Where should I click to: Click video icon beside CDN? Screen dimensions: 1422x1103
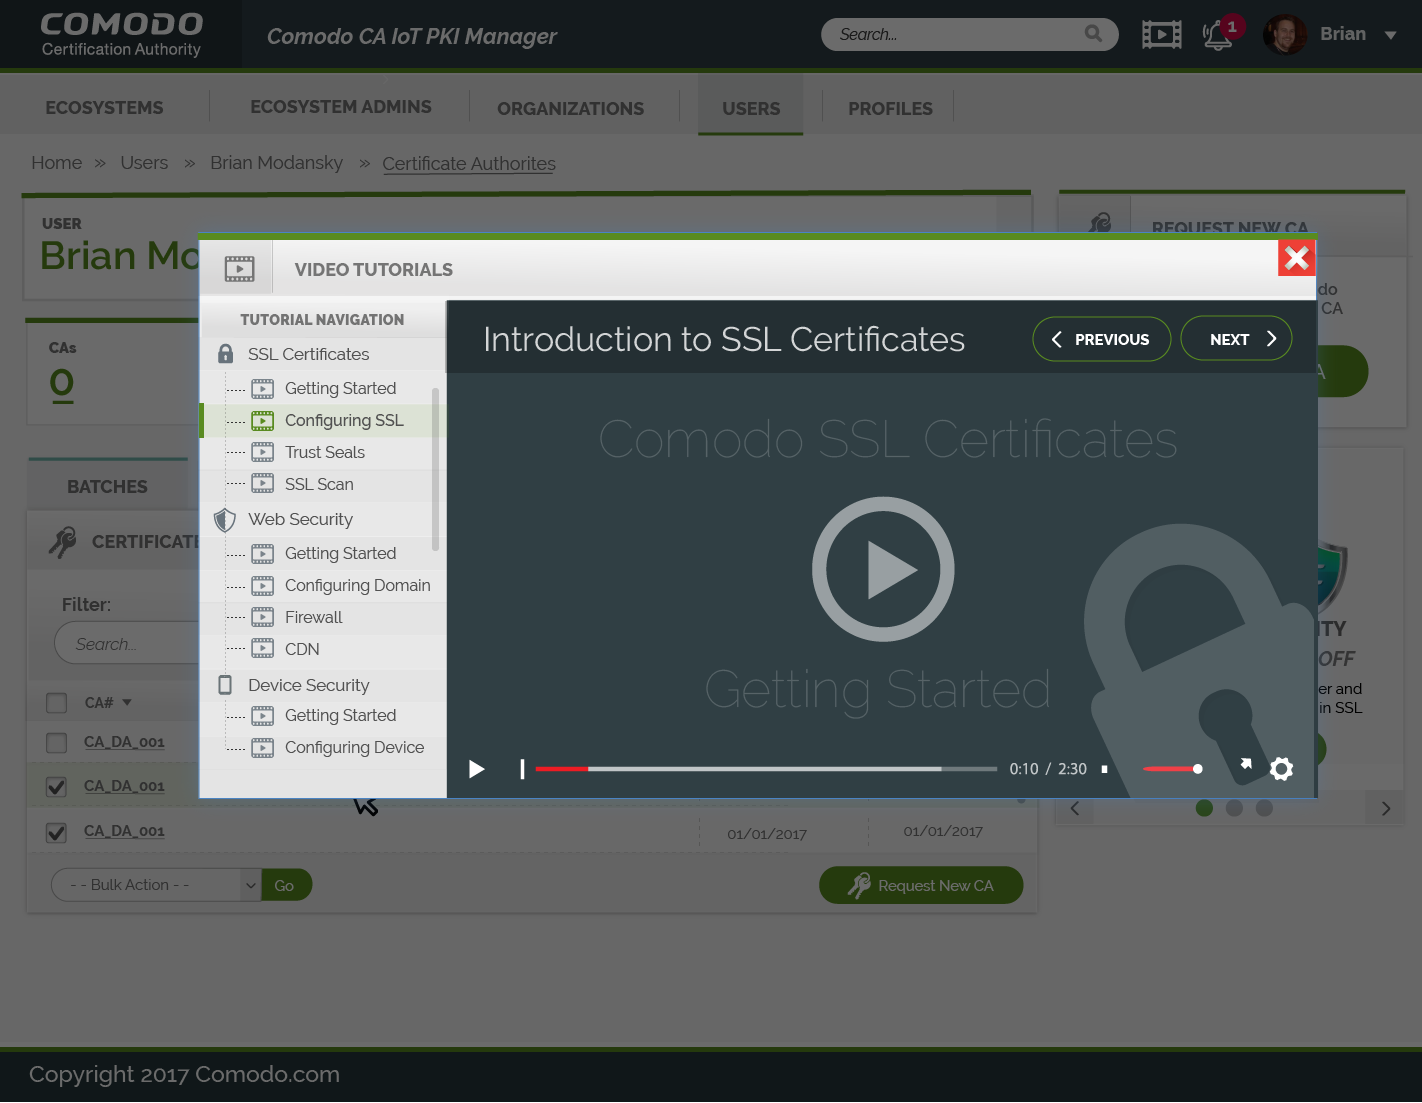coord(262,649)
